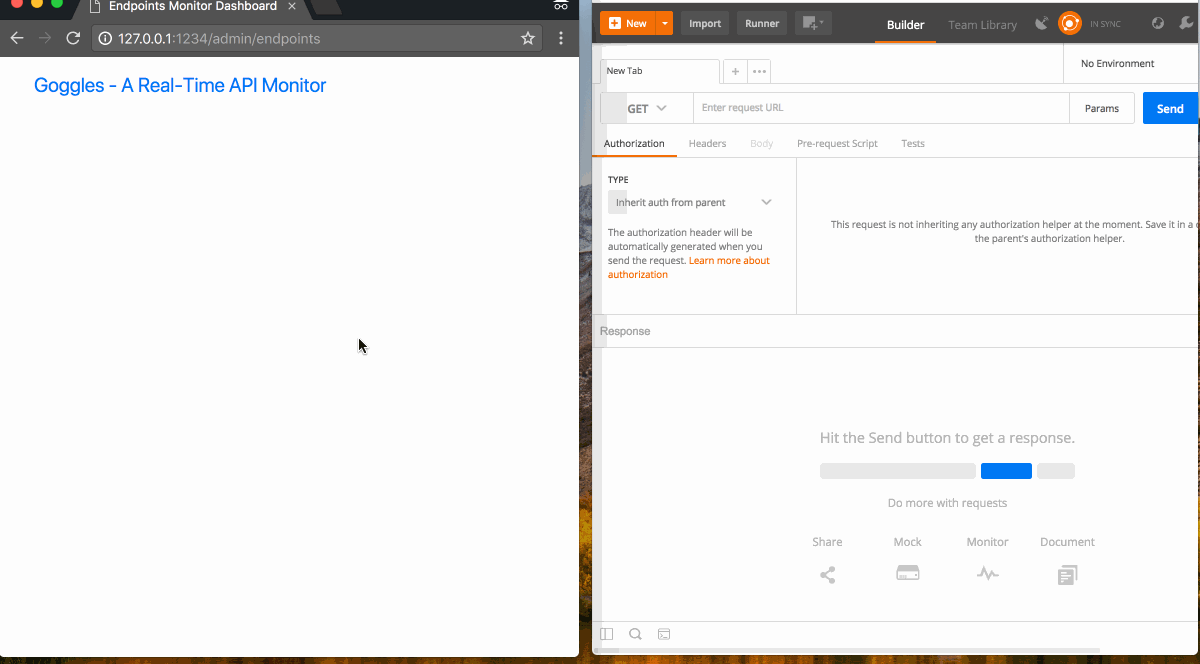Switch to the Headers tab
Image resolution: width=1200 pixels, height=664 pixels.
tap(707, 143)
